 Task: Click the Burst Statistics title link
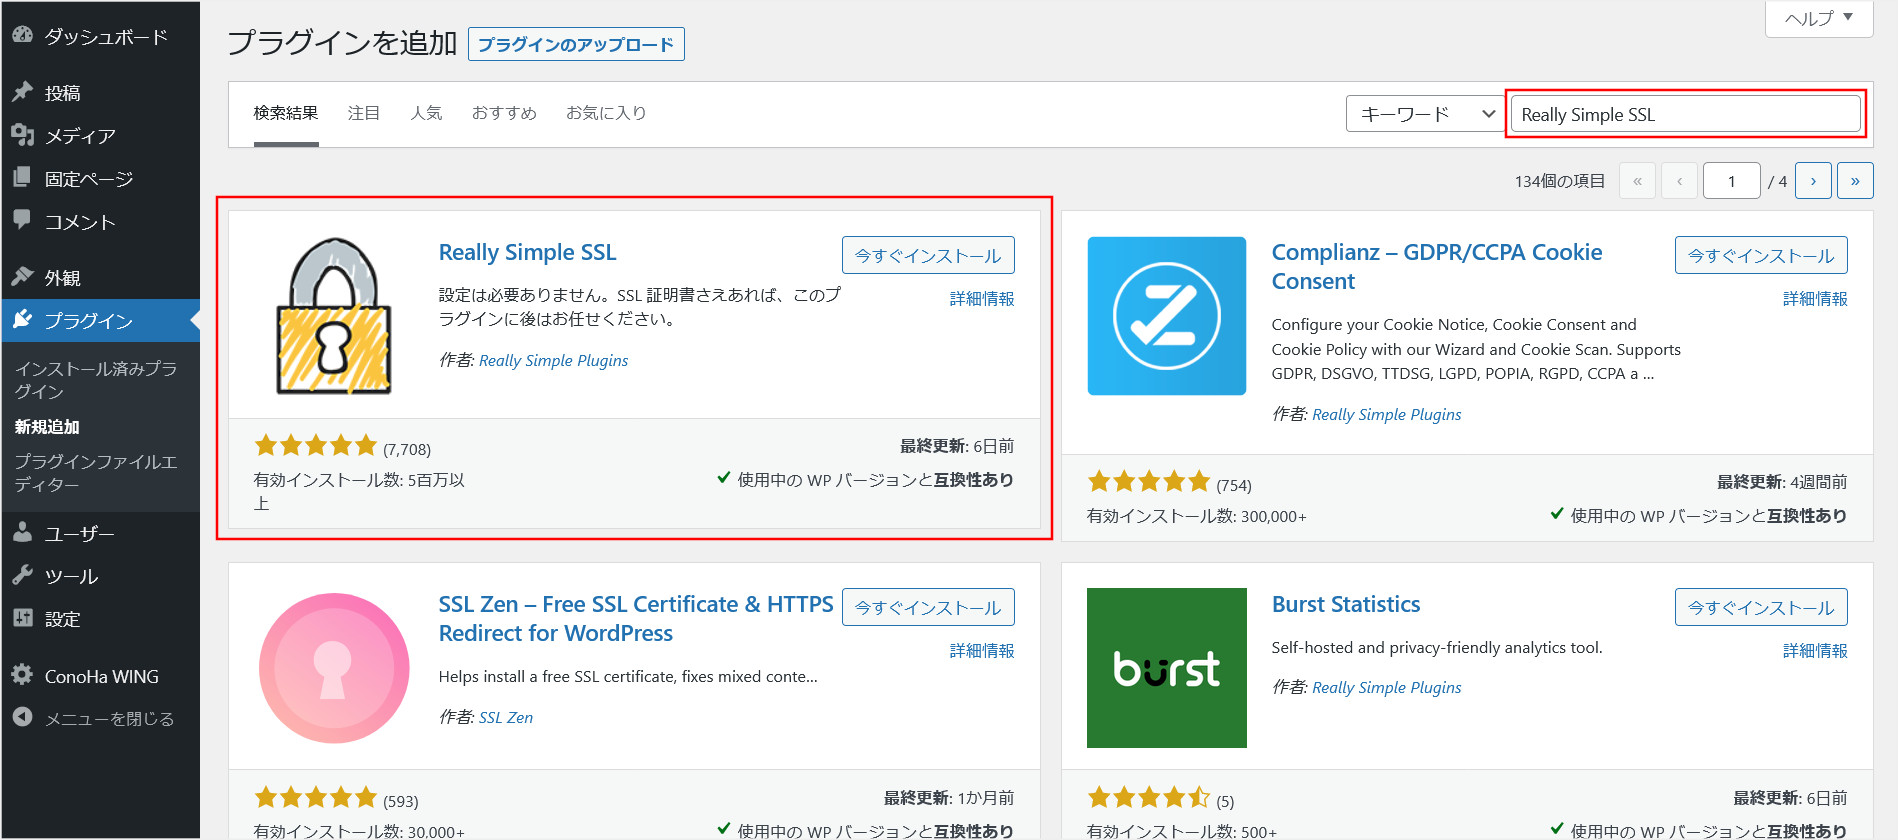tap(1346, 605)
